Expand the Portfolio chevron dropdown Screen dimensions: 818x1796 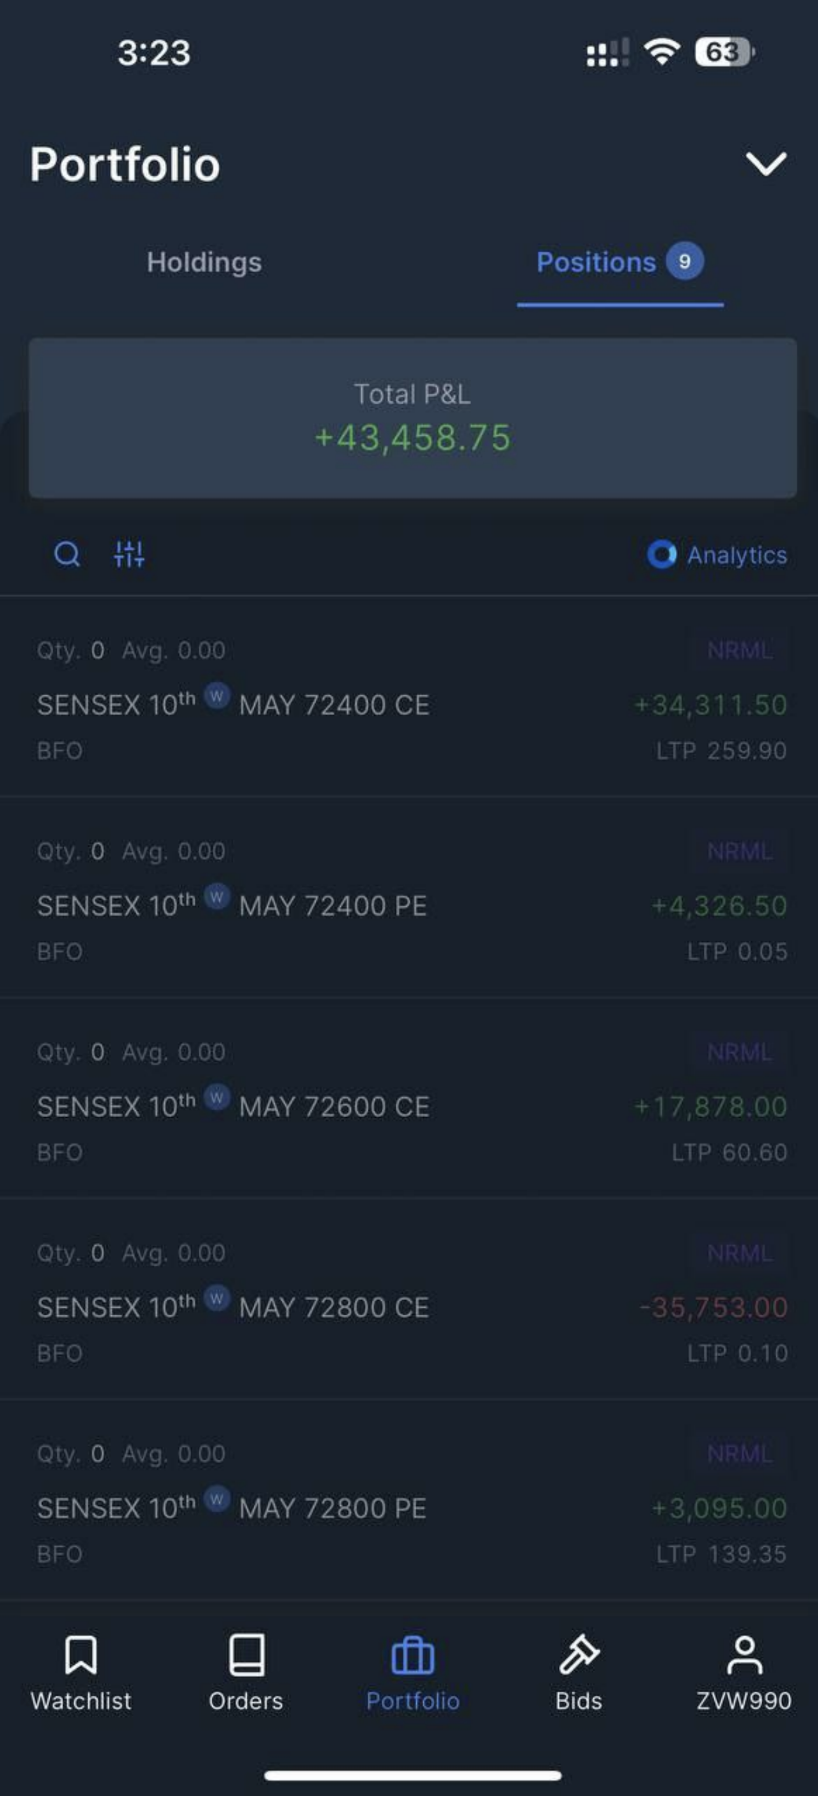point(766,164)
